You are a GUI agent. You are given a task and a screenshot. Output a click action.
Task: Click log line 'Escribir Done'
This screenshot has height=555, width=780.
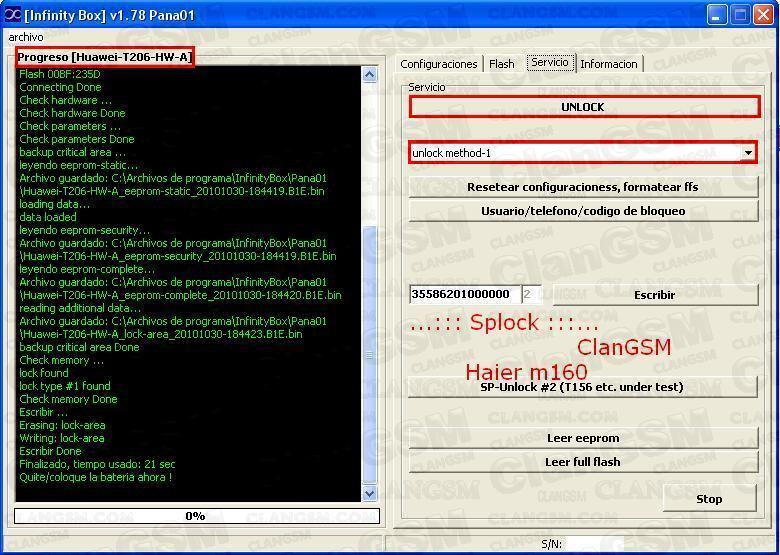pyautogui.click(x=50, y=451)
